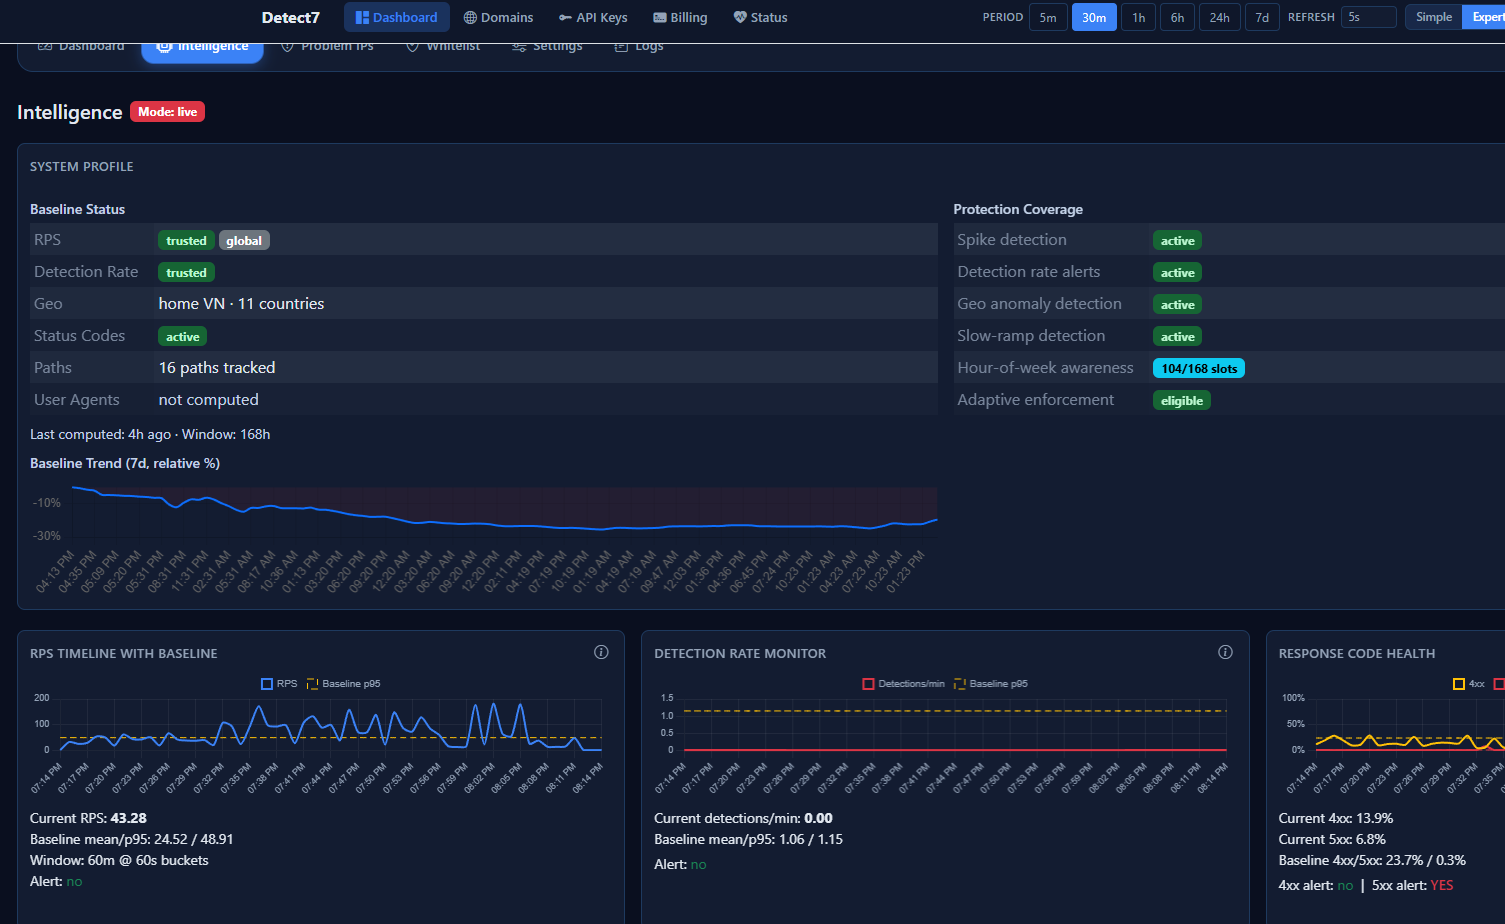Switch to Simple view mode

click(1433, 17)
